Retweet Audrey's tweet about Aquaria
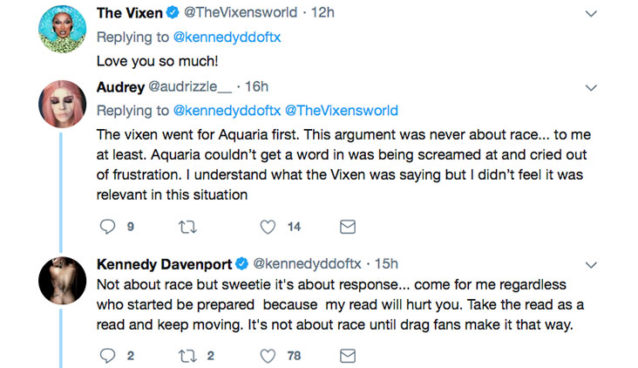638x368 pixels. tap(188, 227)
